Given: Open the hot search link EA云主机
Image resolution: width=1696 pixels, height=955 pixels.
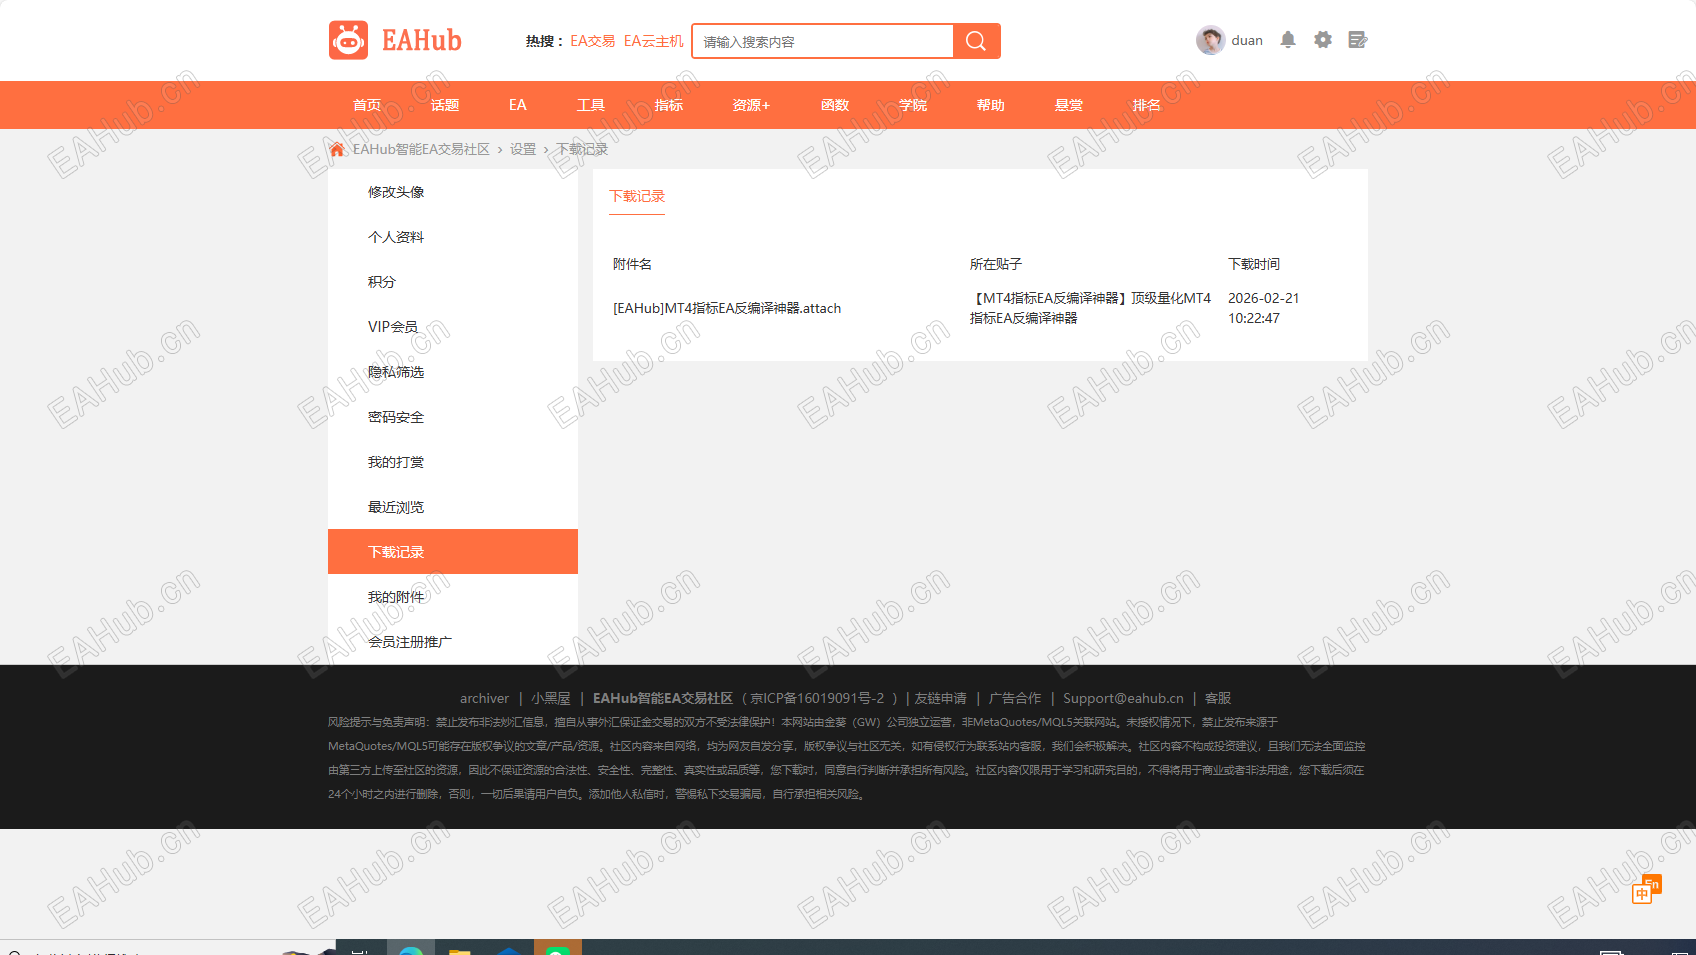Looking at the screenshot, I should pos(654,41).
